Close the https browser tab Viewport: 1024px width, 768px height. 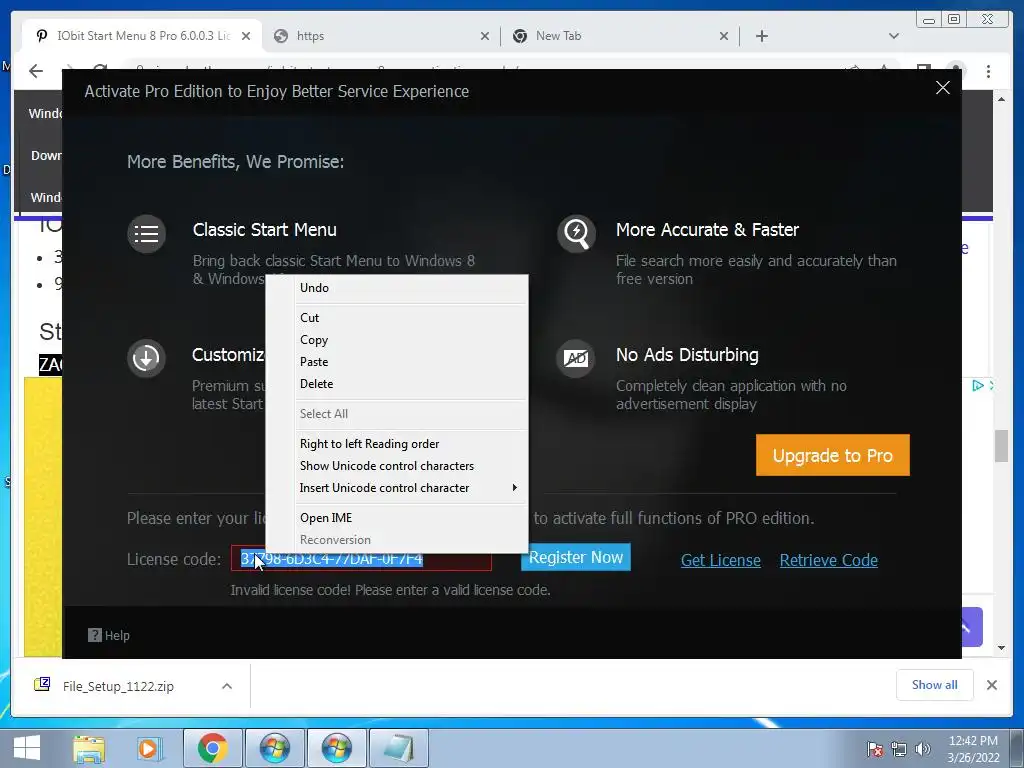pyautogui.click(x=485, y=37)
